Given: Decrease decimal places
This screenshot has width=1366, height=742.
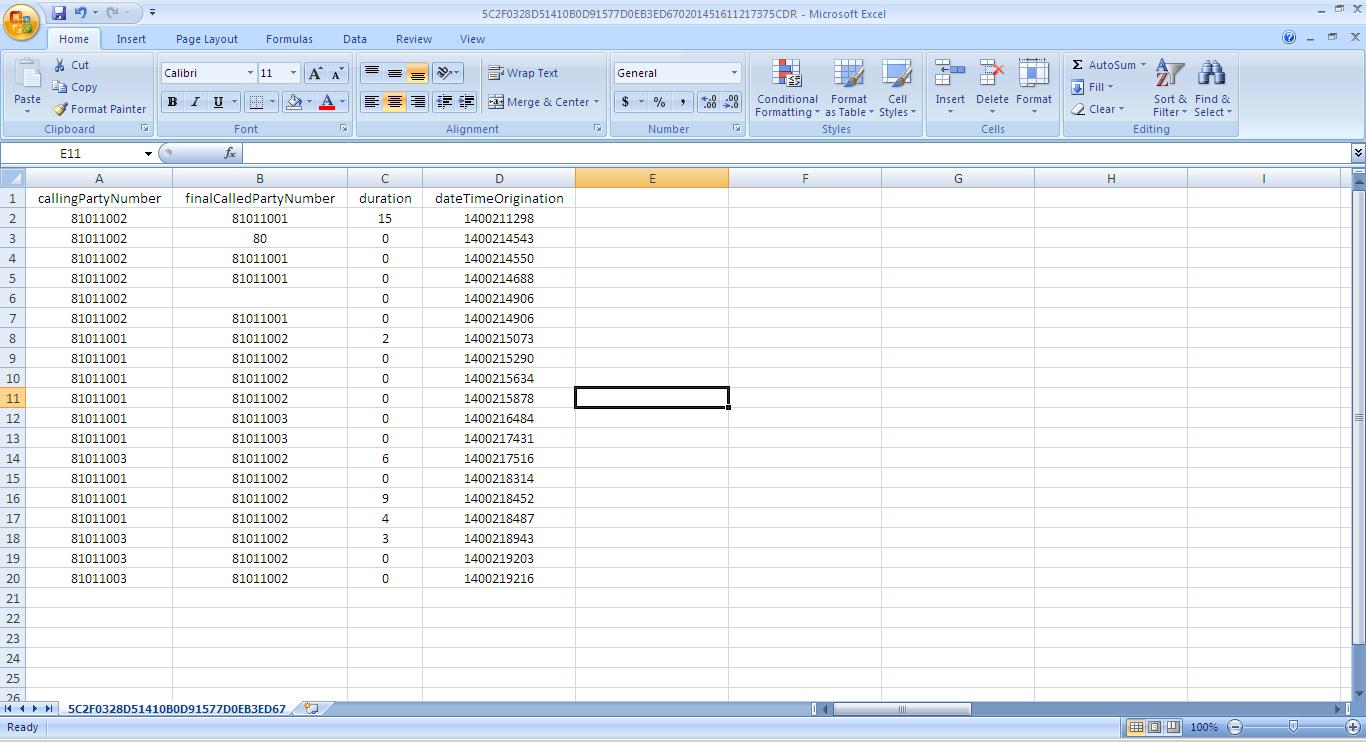Looking at the screenshot, I should point(731,102).
